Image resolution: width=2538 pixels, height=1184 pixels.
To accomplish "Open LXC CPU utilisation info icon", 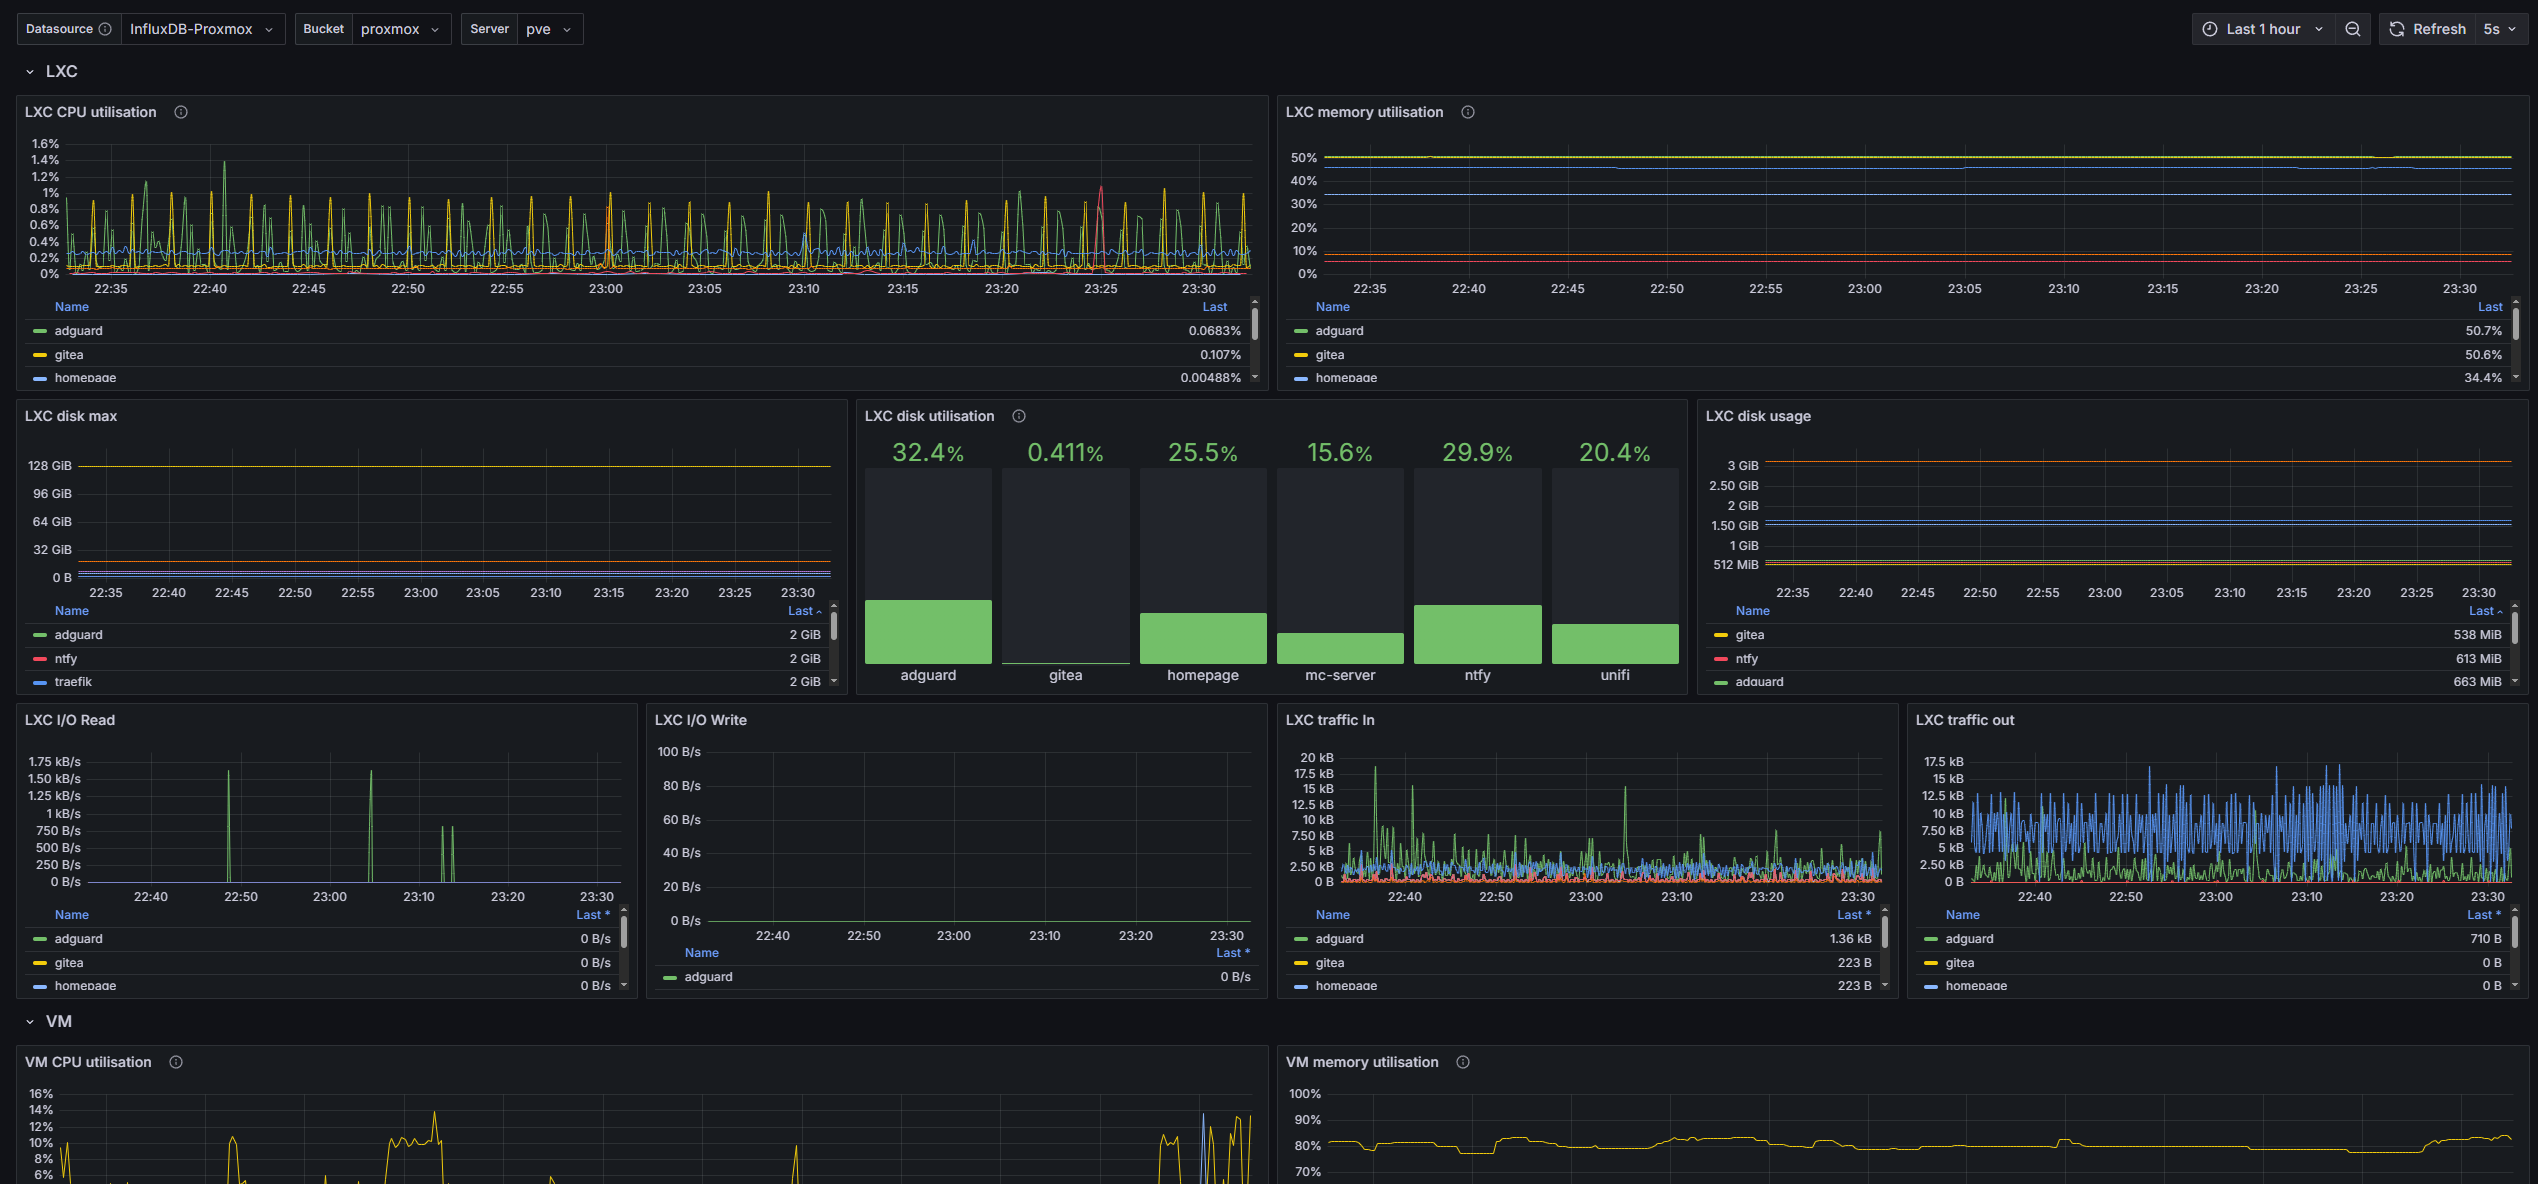I will click(x=181, y=112).
